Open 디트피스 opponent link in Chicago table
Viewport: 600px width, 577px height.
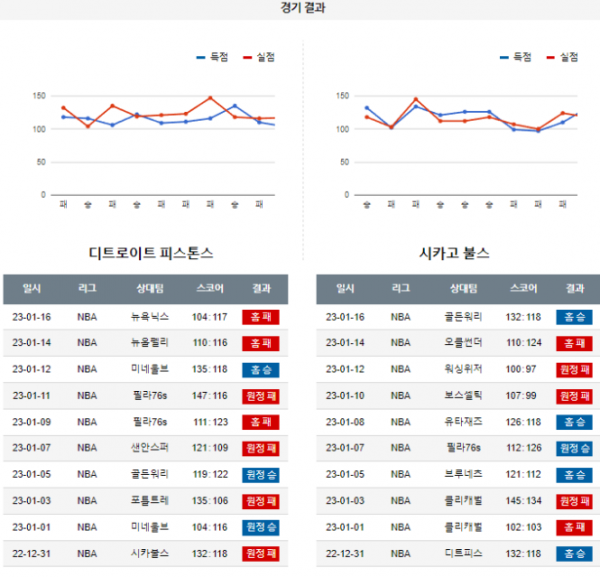pyautogui.click(x=463, y=554)
